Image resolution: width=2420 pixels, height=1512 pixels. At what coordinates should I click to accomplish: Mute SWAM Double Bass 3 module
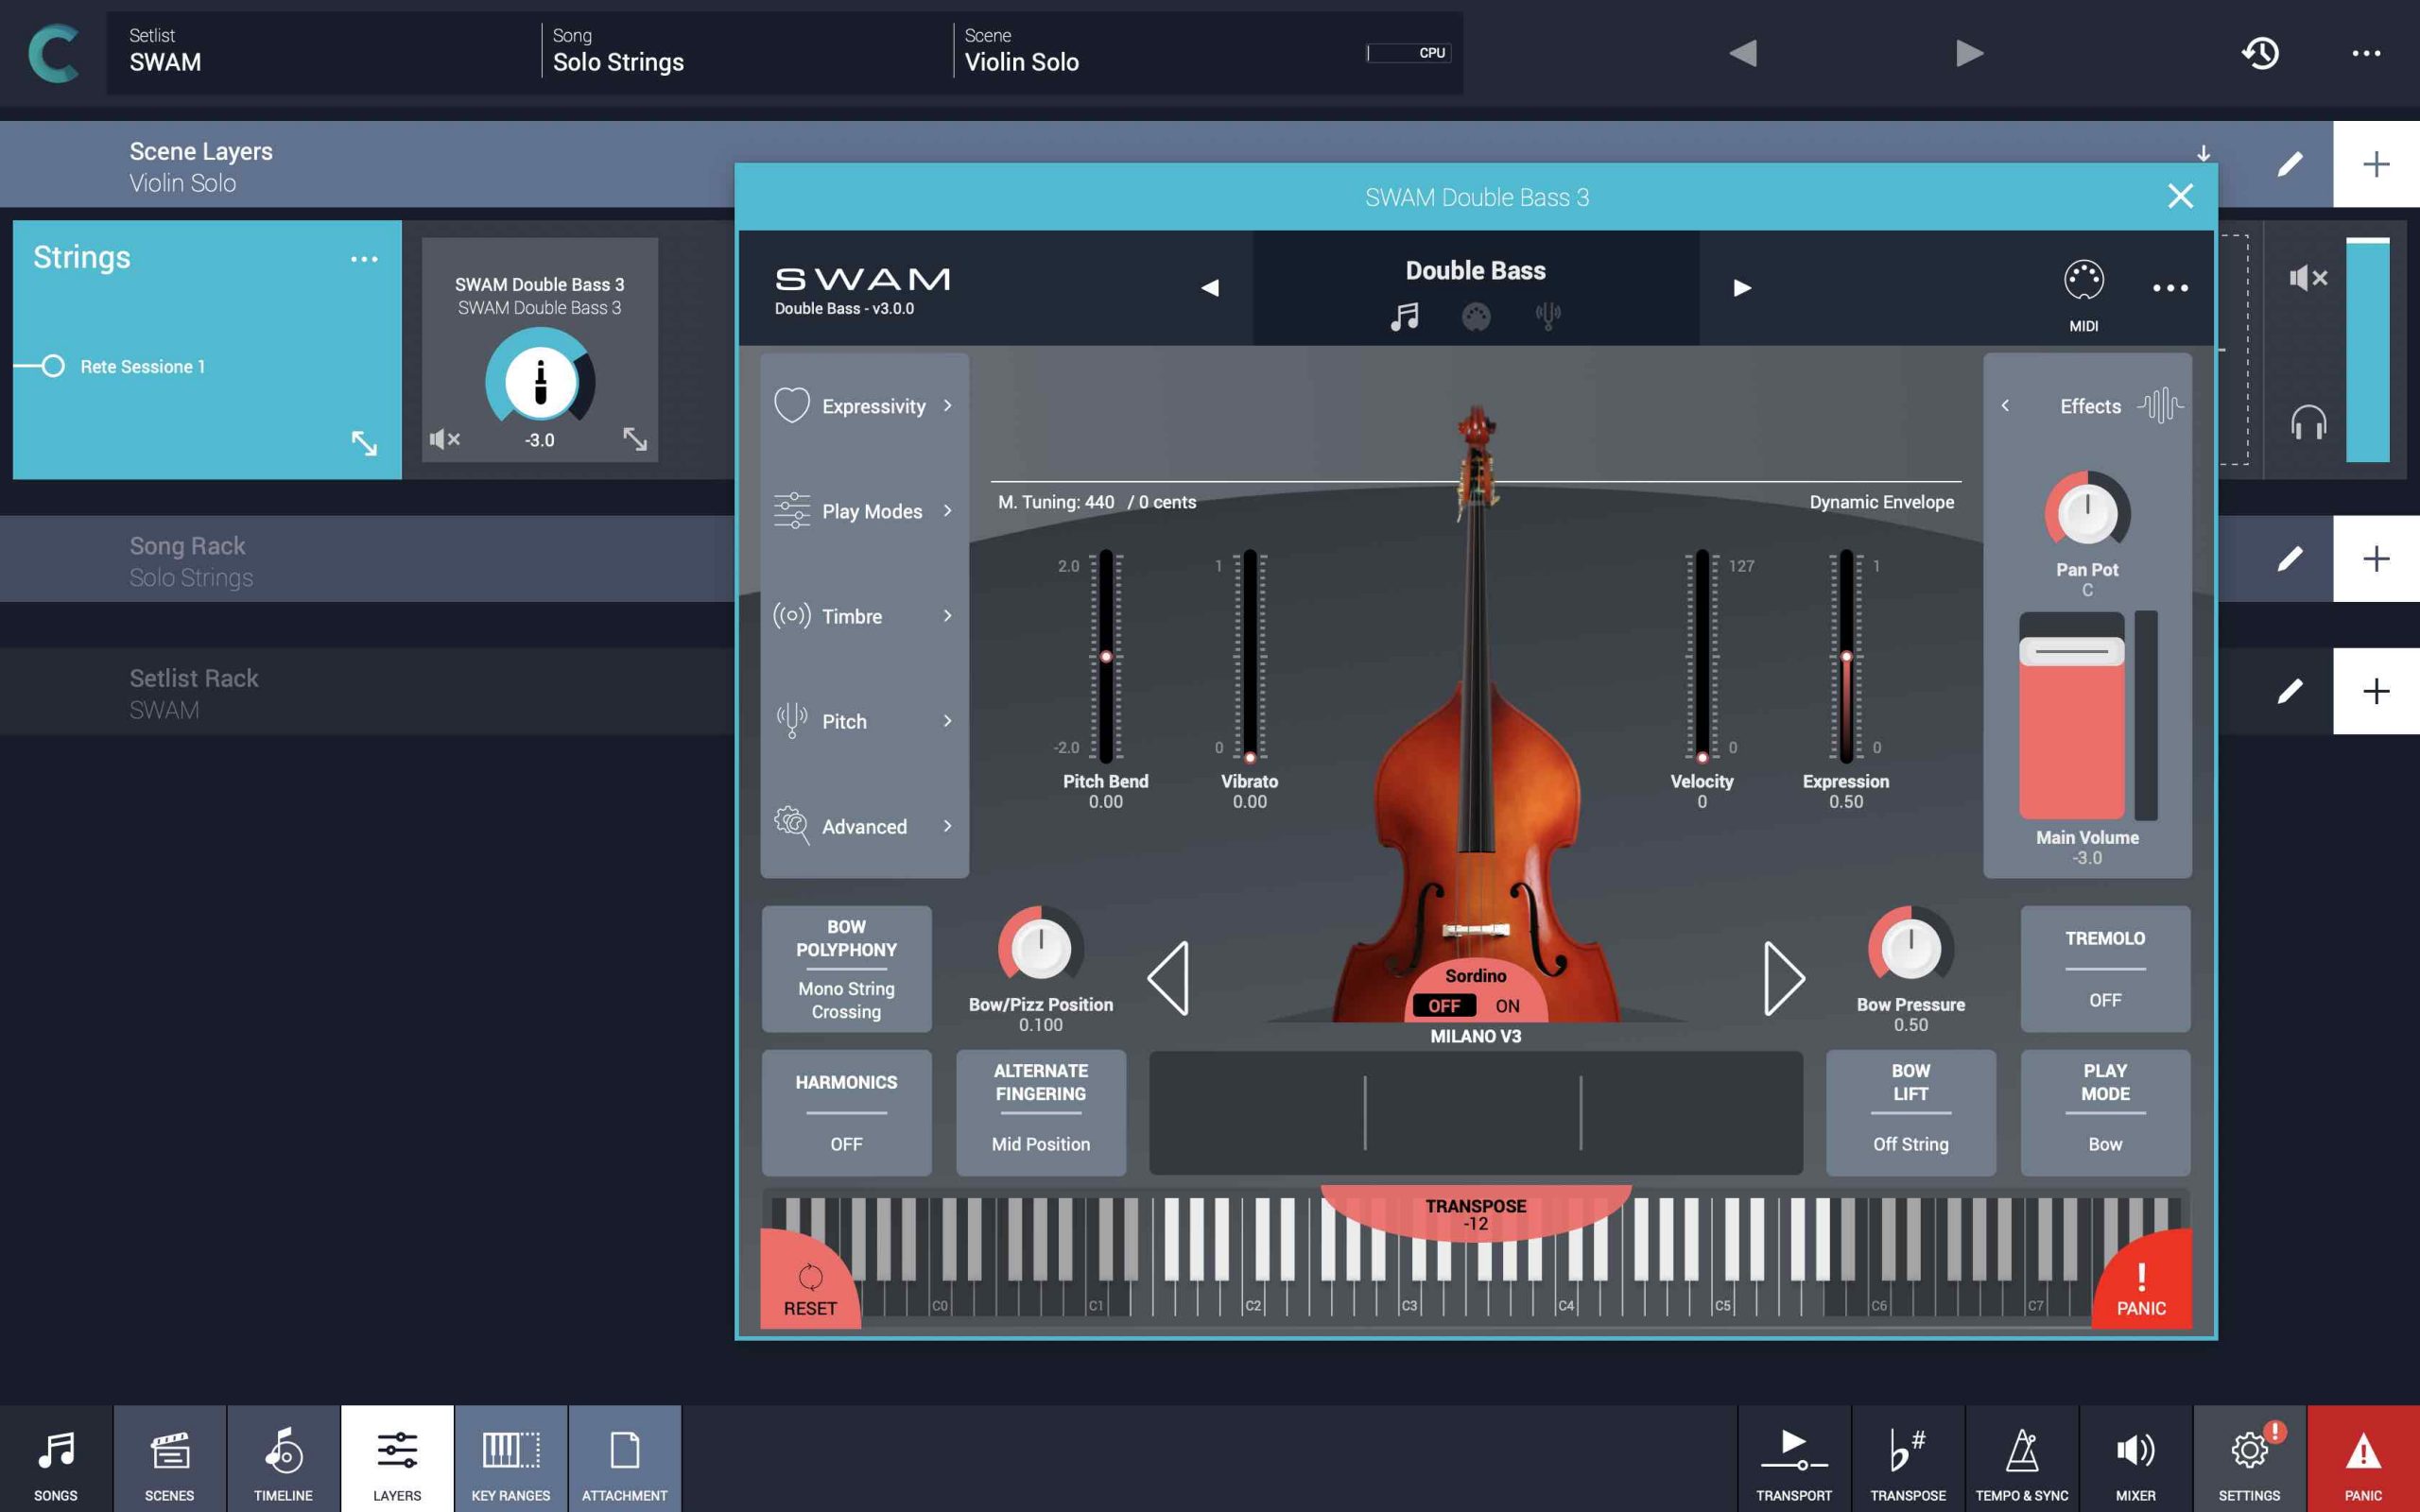tap(444, 439)
